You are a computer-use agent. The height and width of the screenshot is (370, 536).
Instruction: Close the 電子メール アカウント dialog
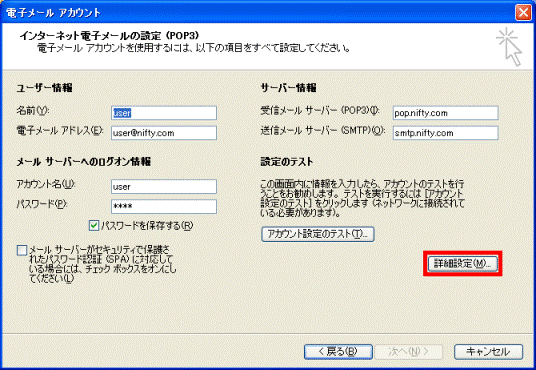[523, 12]
